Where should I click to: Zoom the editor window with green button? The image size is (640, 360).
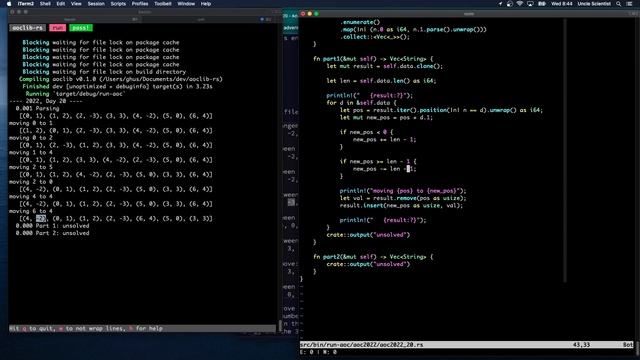316,13
